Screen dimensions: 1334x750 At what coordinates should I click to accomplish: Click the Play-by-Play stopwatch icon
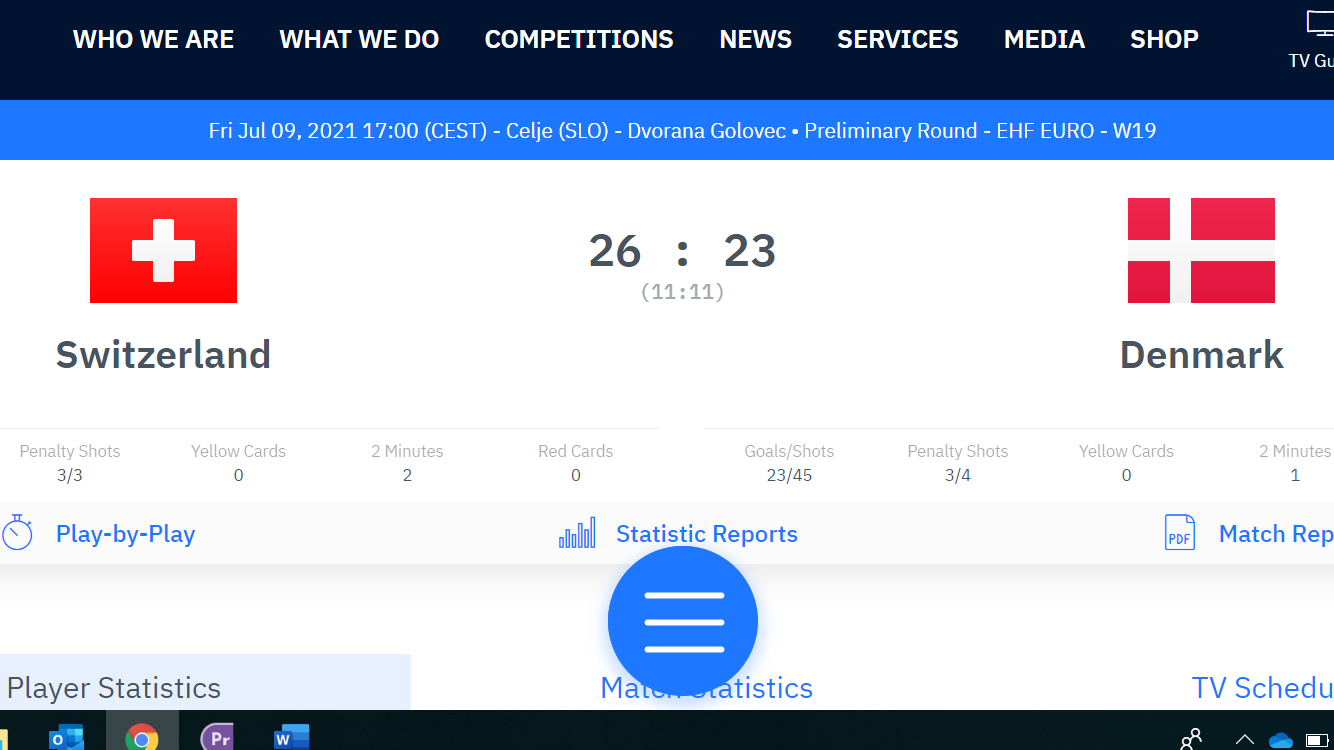pyautogui.click(x=17, y=533)
